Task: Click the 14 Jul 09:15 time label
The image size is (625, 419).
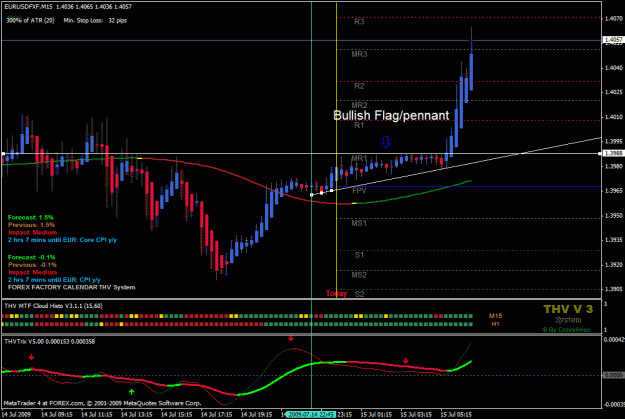Action: pyautogui.click(x=57, y=415)
